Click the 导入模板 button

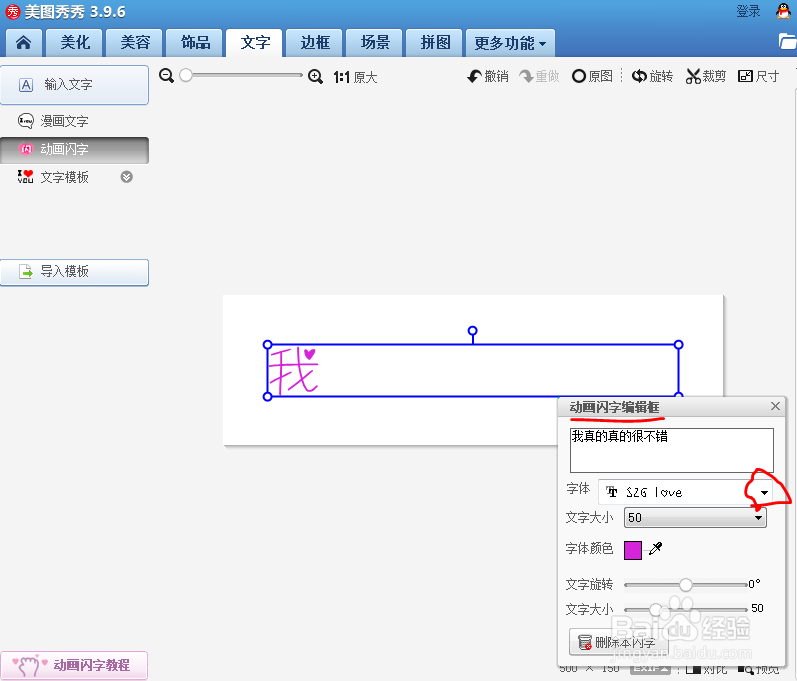tap(75, 272)
